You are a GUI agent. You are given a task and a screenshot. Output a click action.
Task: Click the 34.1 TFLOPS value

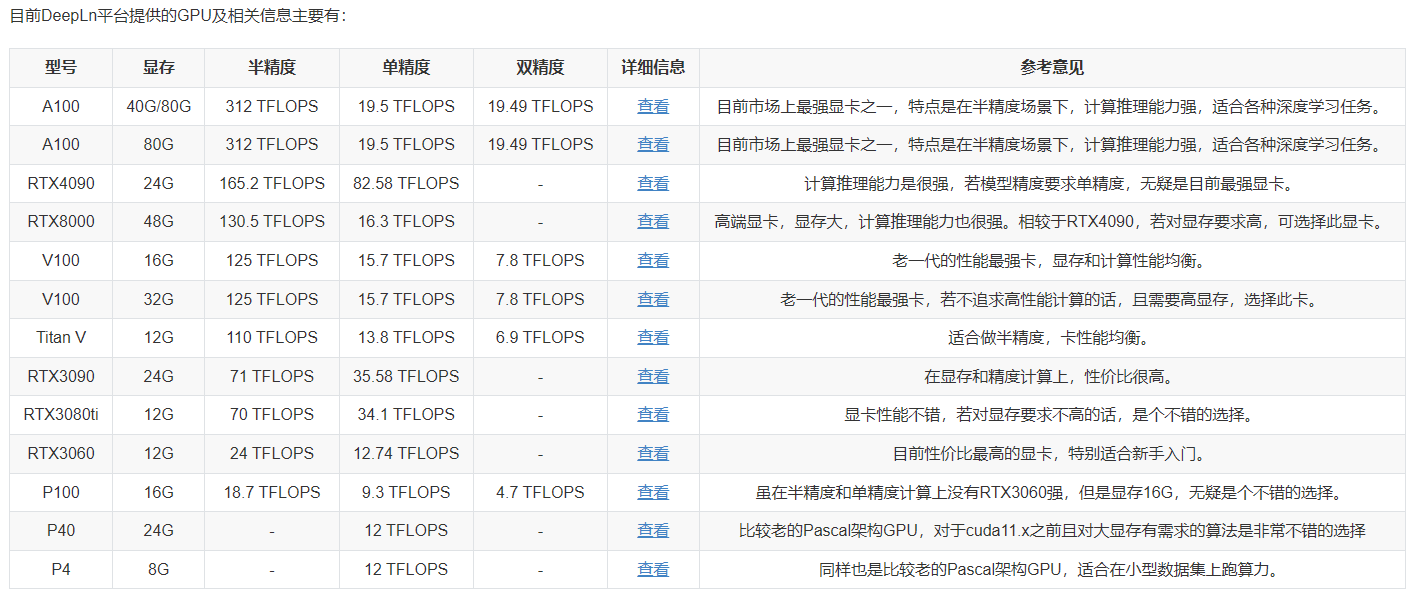pos(406,415)
